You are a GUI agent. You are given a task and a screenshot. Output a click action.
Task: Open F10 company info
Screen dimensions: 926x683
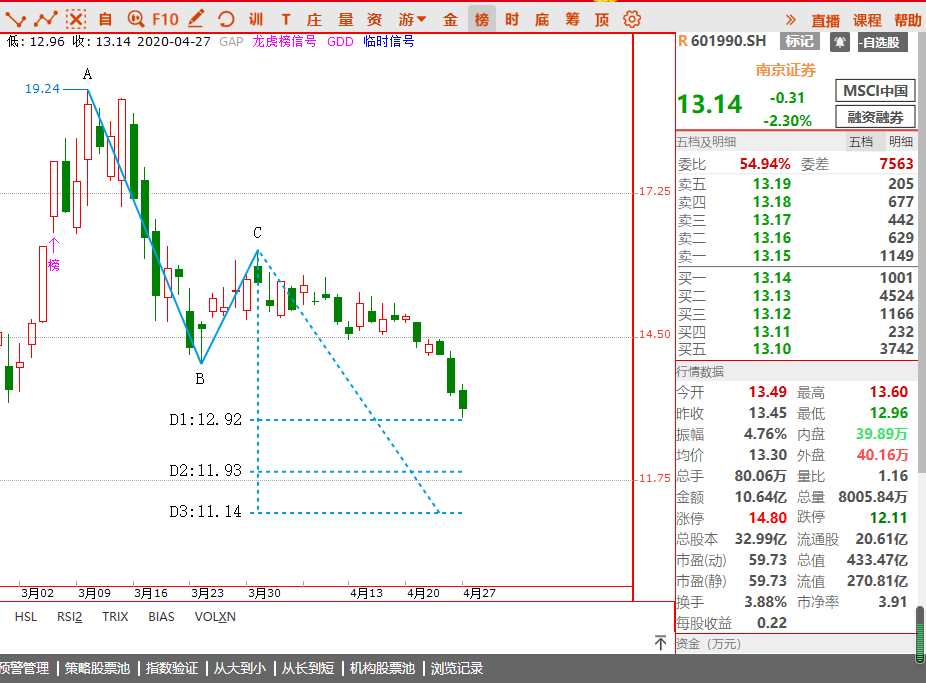pos(165,19)
